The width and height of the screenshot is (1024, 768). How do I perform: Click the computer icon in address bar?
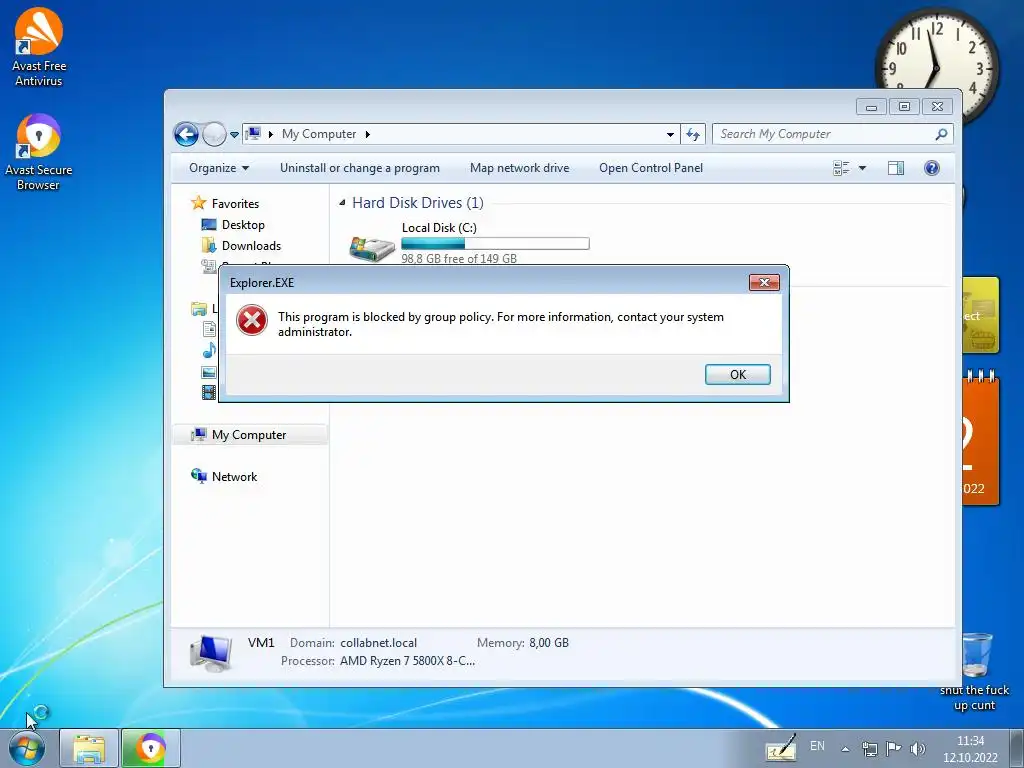point(253,134)
